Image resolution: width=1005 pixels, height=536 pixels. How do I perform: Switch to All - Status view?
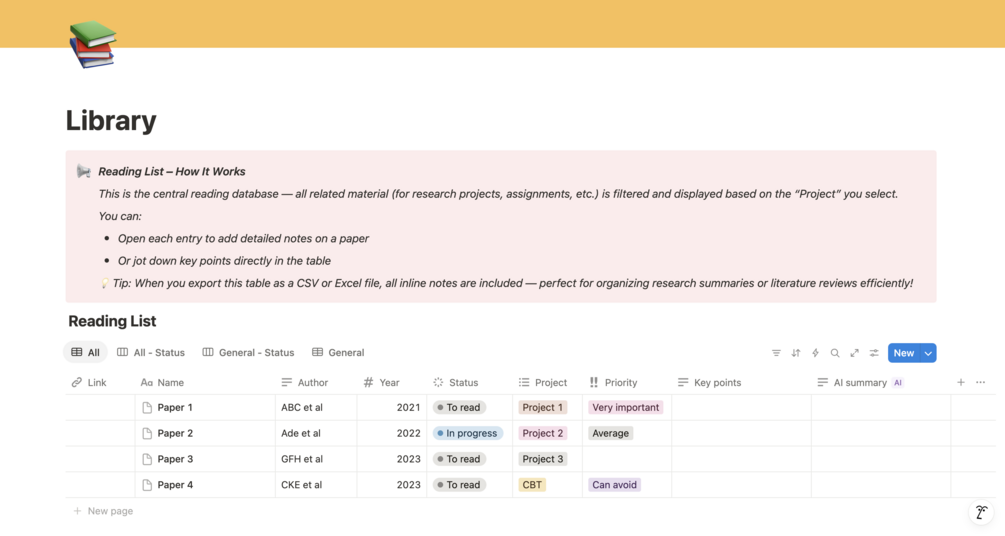(x=151, y=353)
